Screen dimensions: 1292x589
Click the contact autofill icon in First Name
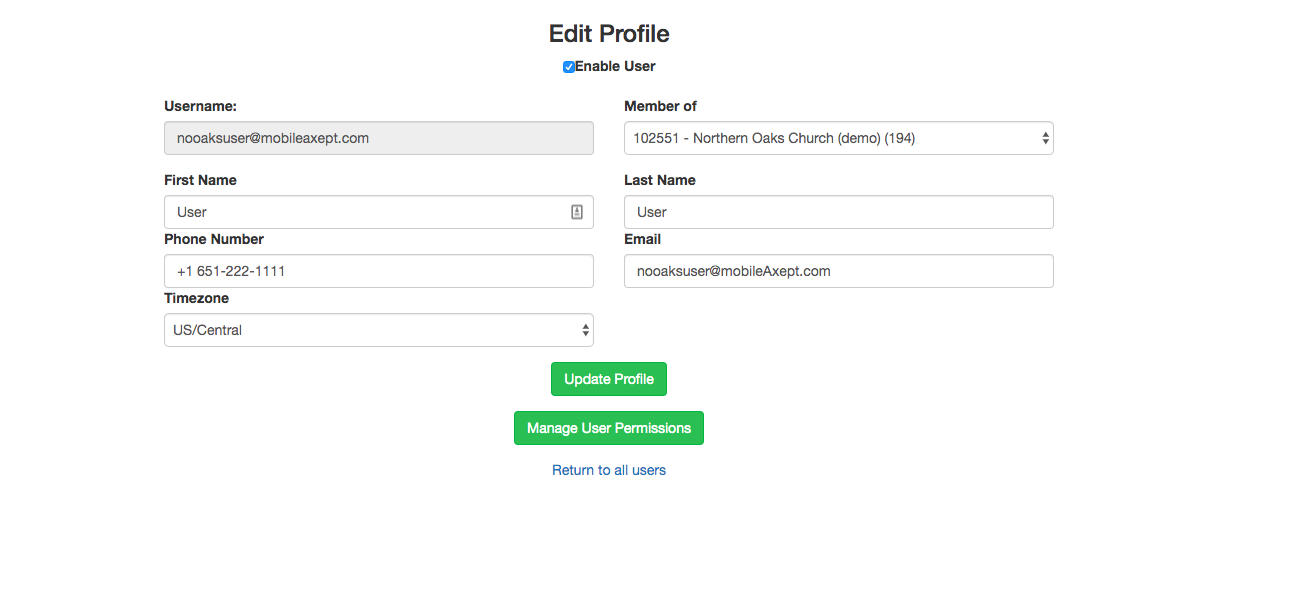[577, 212]
